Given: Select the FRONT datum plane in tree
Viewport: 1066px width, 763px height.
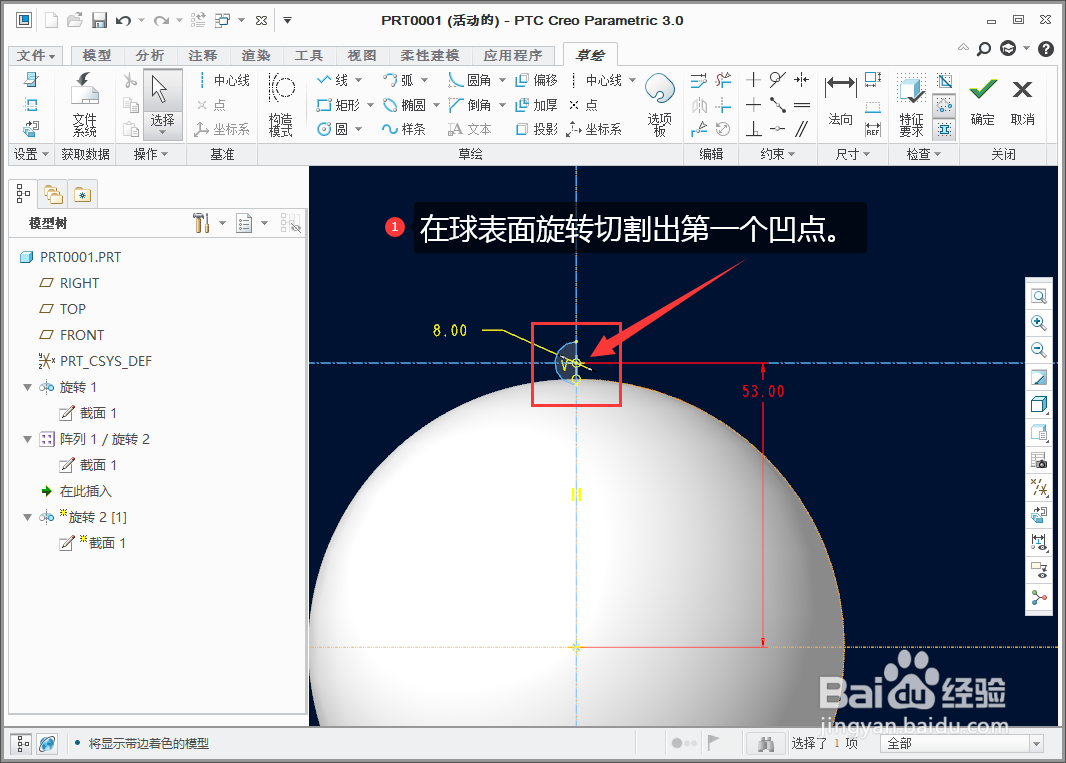Looking at the screenshot, I should (x=72, y=335).
